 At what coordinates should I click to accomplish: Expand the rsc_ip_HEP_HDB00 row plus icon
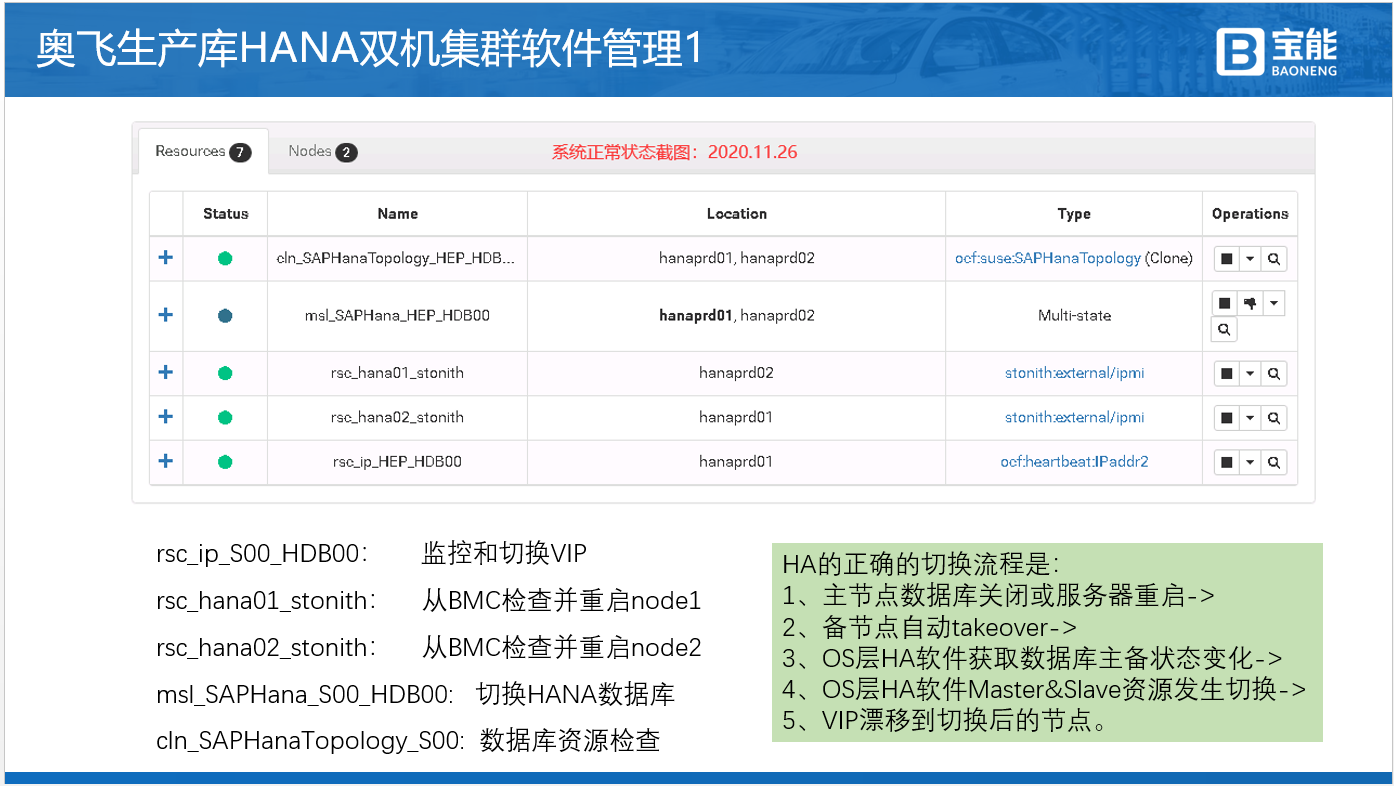tap(166, 461)
